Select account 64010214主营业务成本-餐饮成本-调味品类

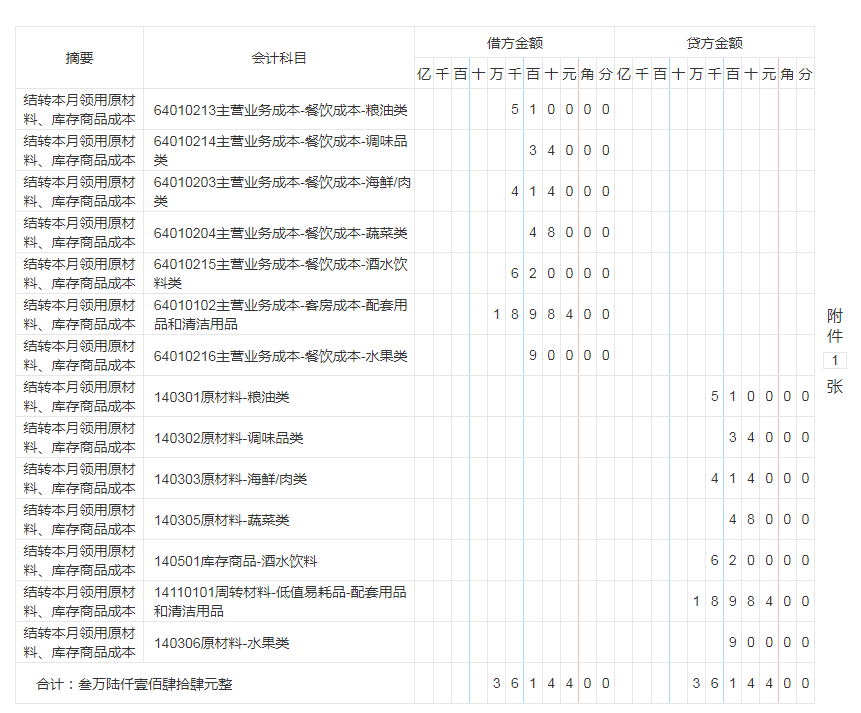pos(281,151)
